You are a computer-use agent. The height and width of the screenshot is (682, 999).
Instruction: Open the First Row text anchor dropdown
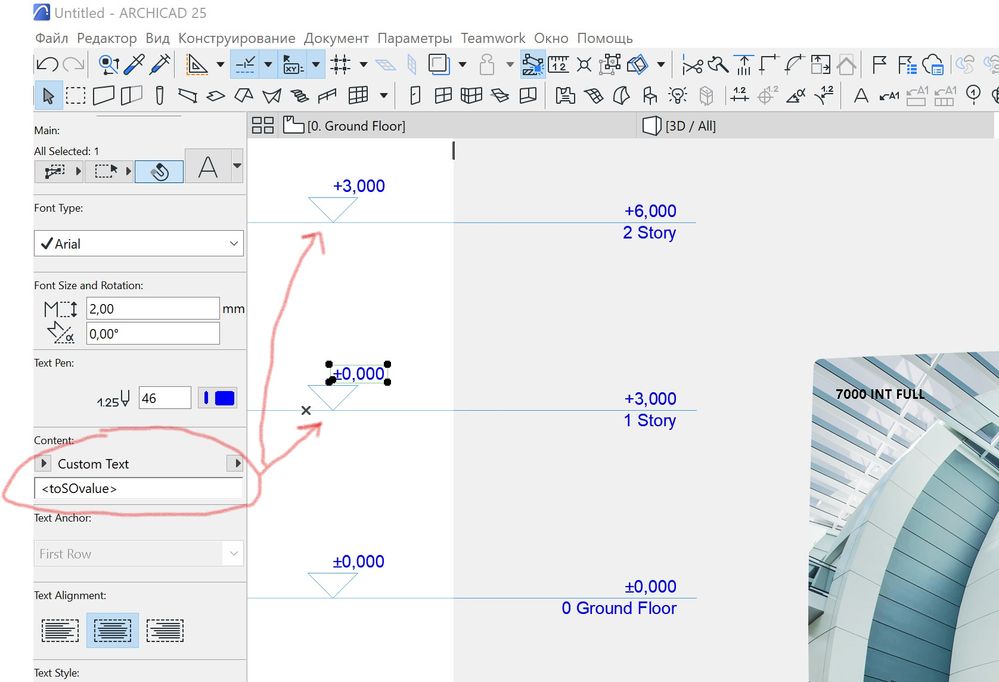pos(139,554)
